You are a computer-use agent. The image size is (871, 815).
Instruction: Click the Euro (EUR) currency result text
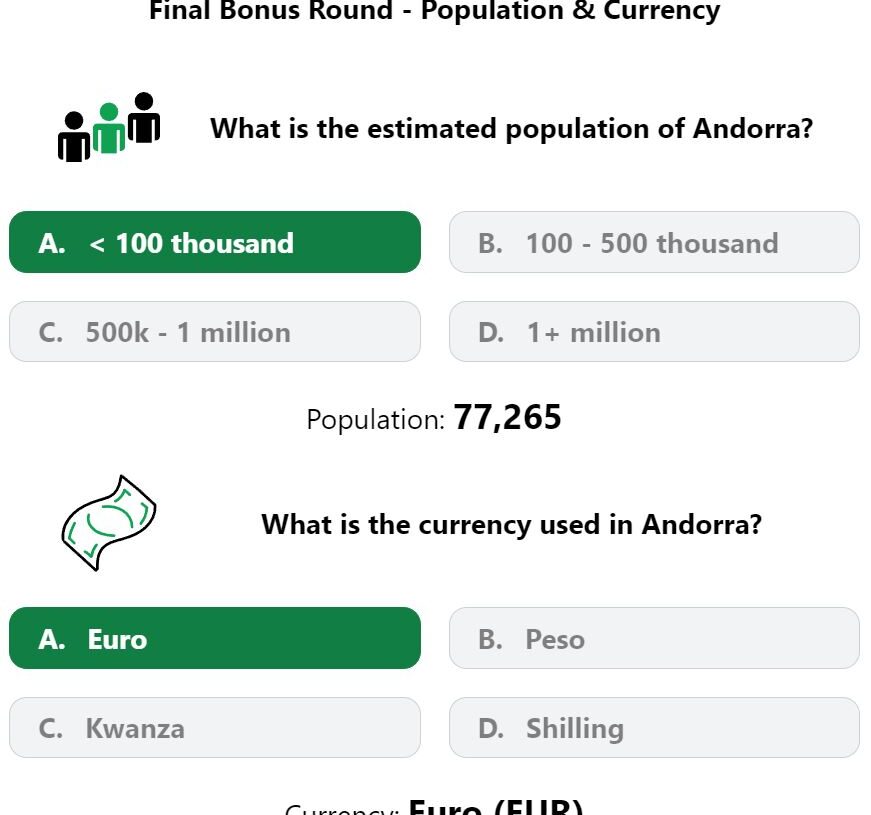(x=495, y=807)
